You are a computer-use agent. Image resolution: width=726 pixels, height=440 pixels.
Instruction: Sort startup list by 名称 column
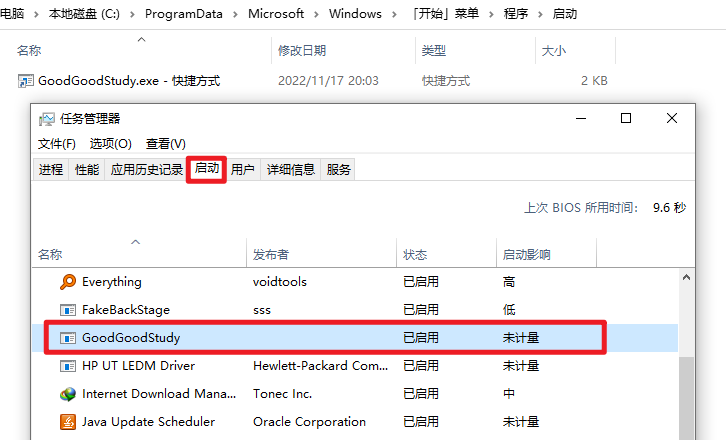tap(139, 254)
